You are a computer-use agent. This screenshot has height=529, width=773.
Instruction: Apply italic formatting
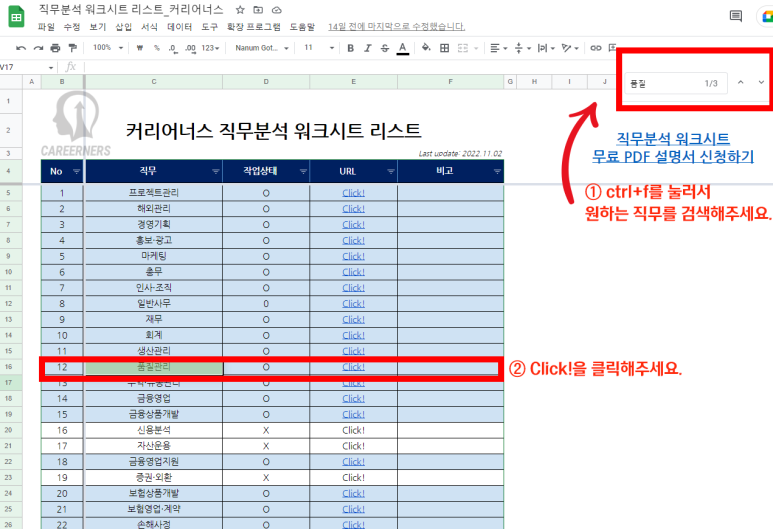click(368, 48)
